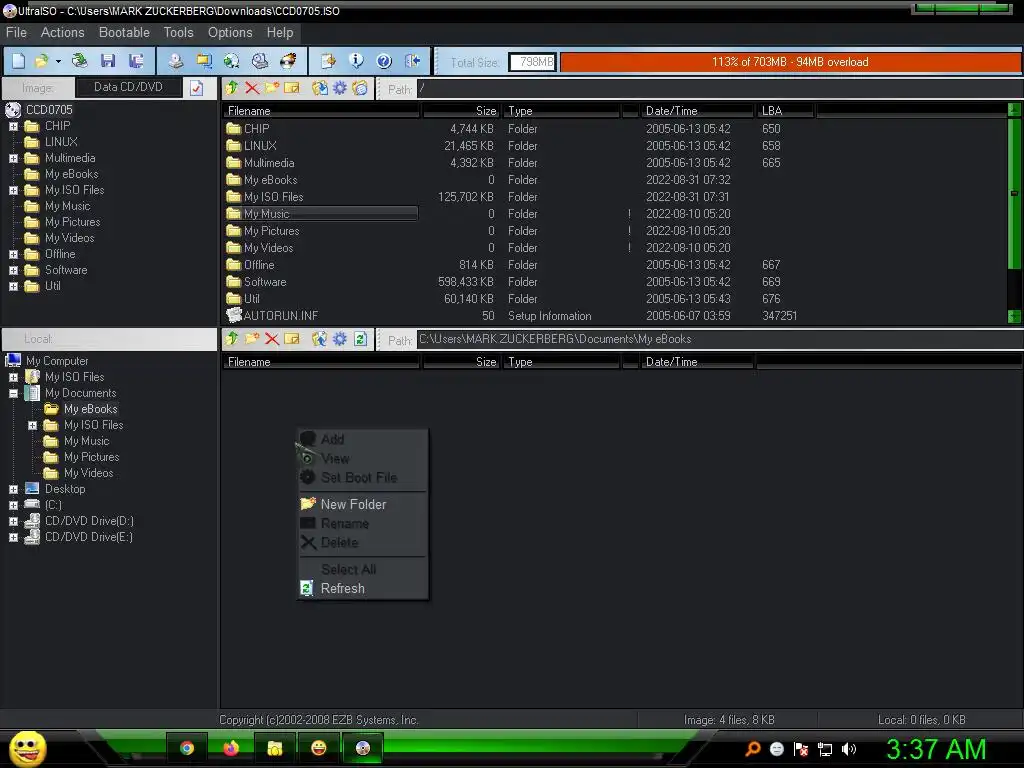Viewport: 1024px width, 768px height.
Task: Expand the (C:) drive node in Local tree
Action: click(13, 505)
